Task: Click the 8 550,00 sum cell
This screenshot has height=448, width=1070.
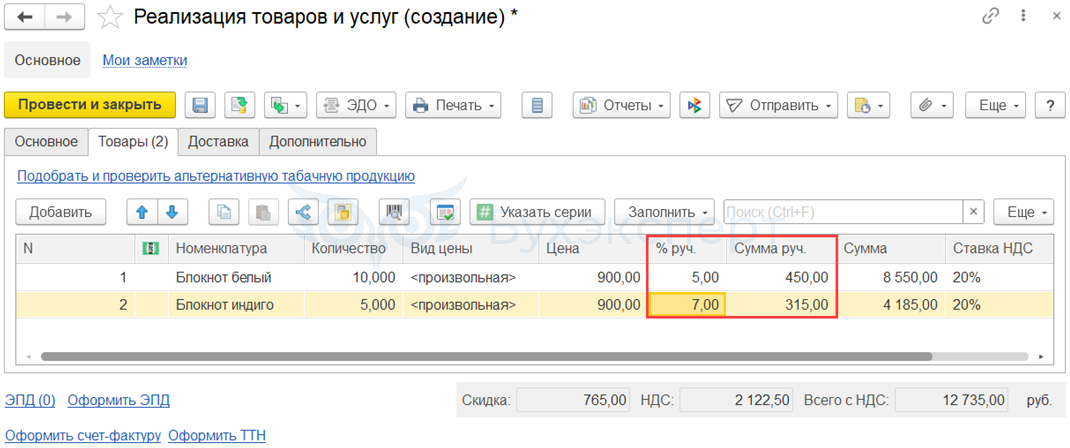Action: click(x=891, y=278)
